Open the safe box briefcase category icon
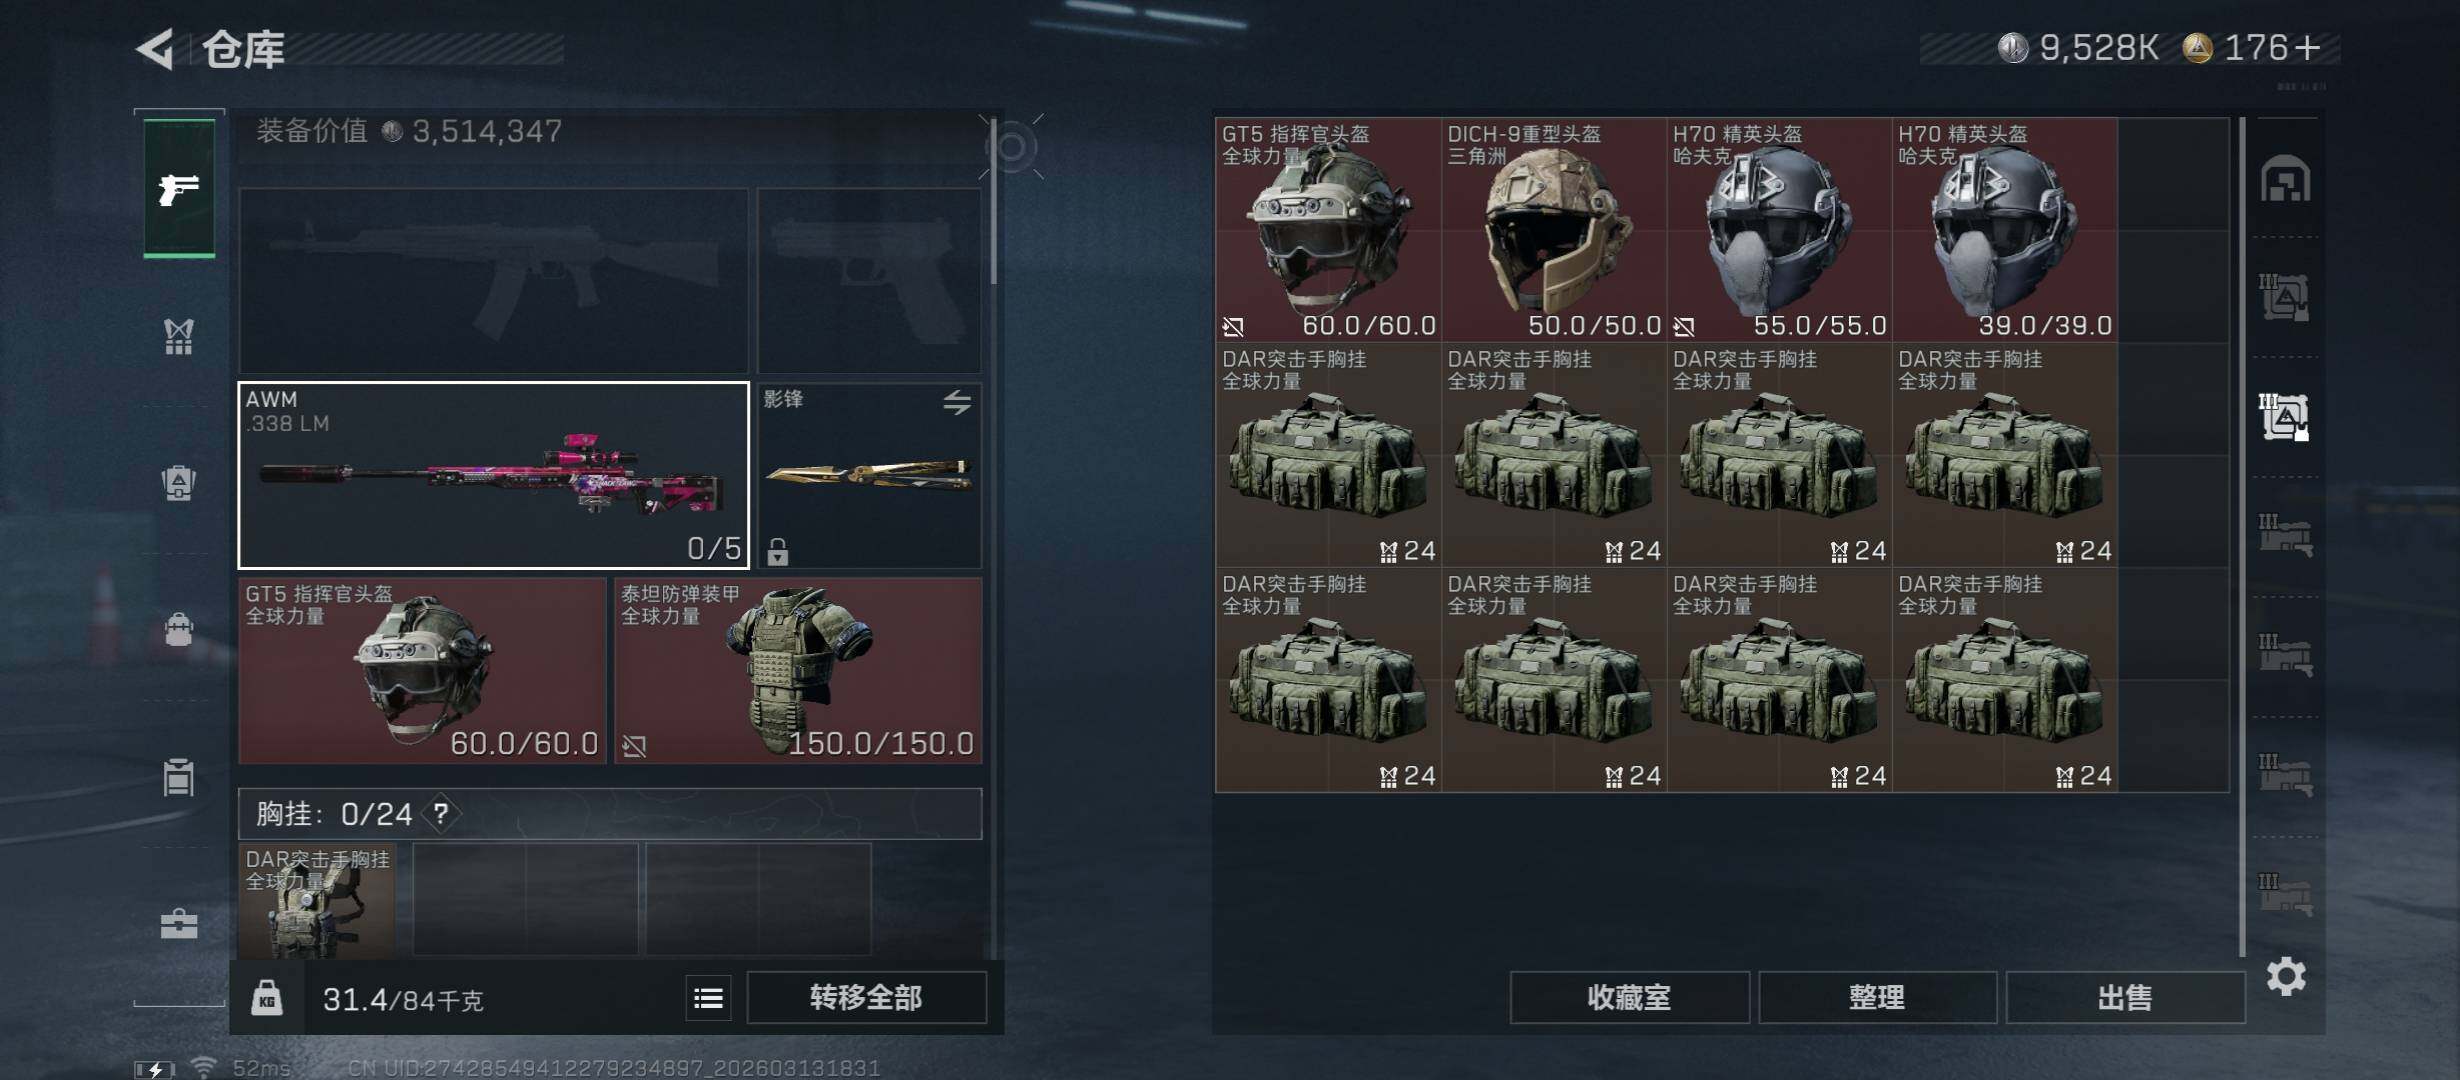2460x1080 pixels. pos(179,924)
